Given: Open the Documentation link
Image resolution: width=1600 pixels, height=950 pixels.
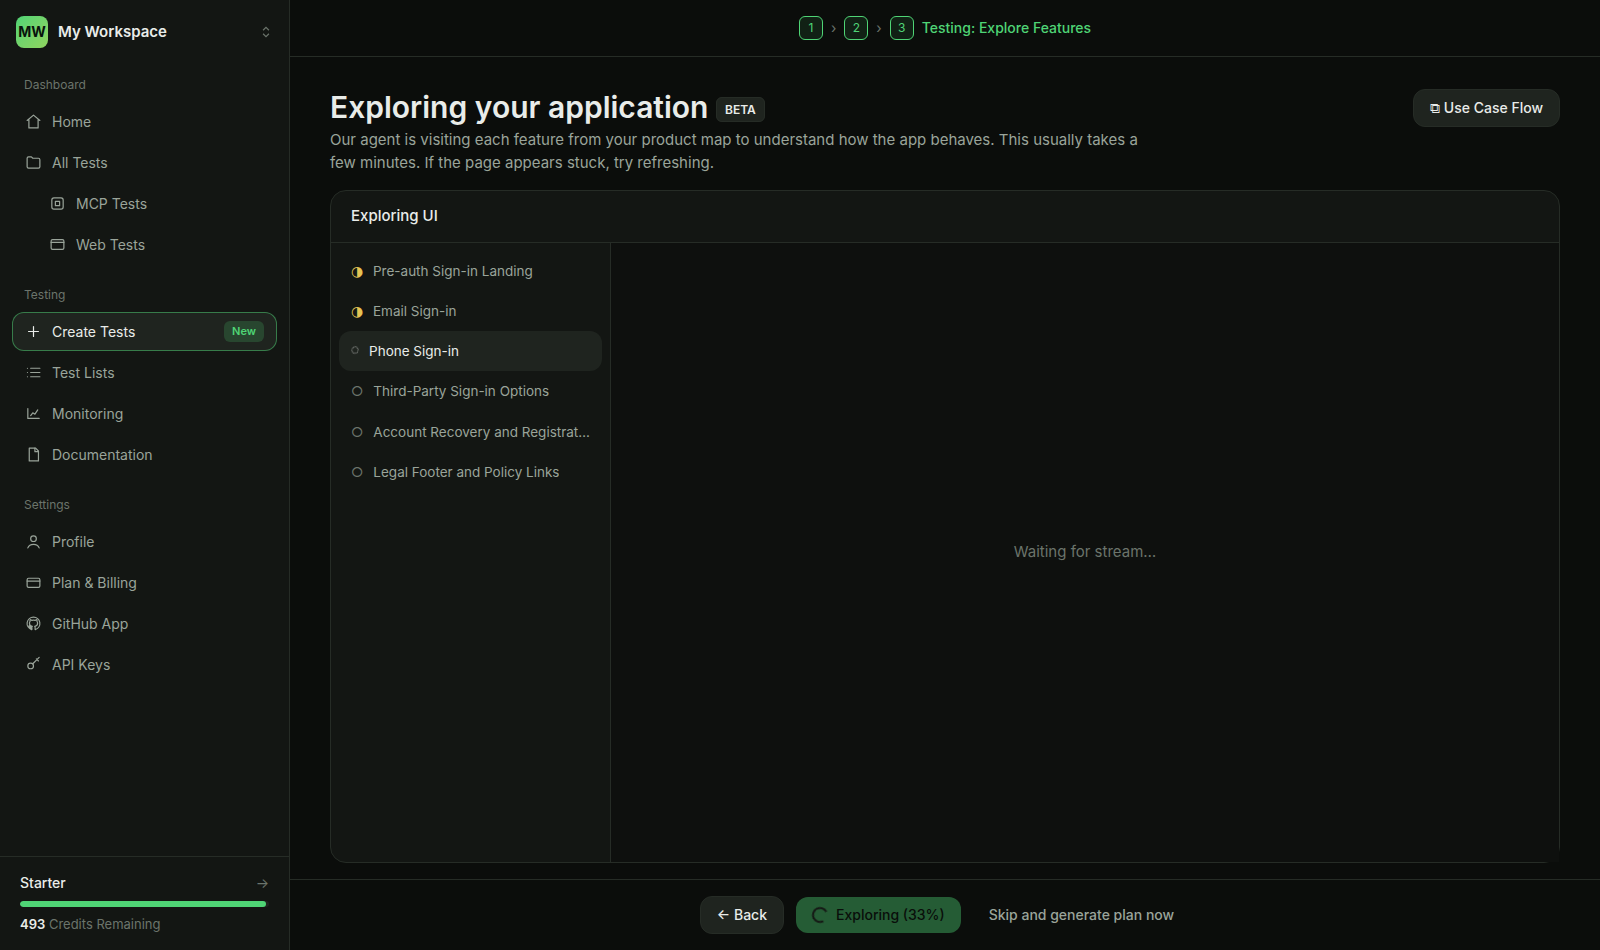Looking at the screenshot, I should click(x=144, y=455).
